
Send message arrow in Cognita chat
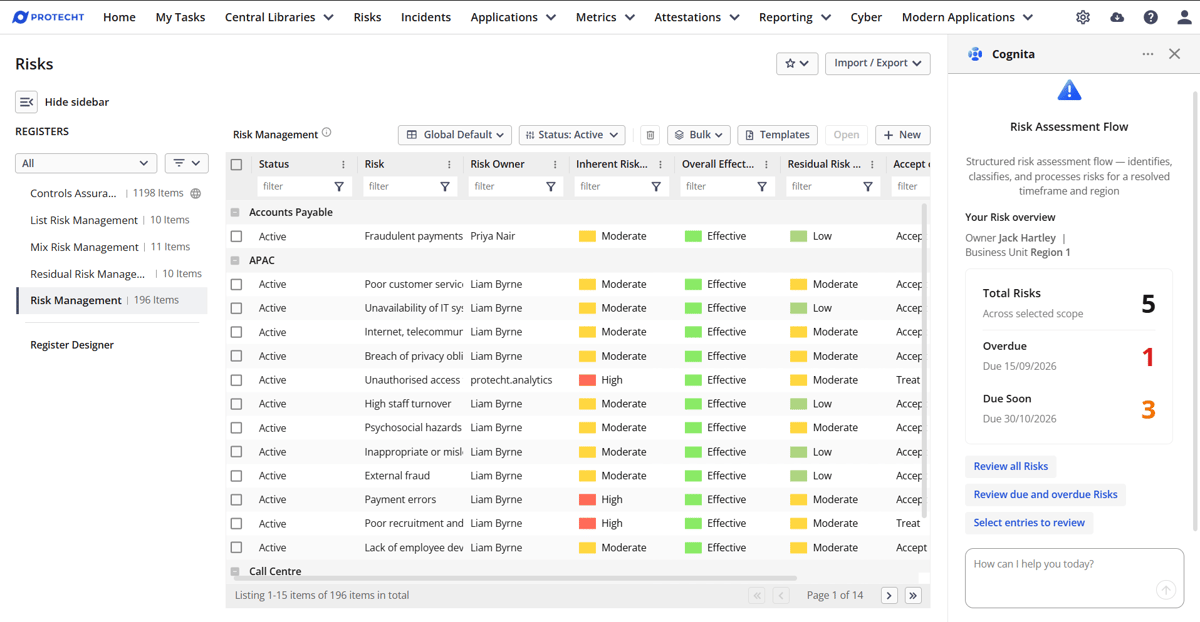point(1166,590)
